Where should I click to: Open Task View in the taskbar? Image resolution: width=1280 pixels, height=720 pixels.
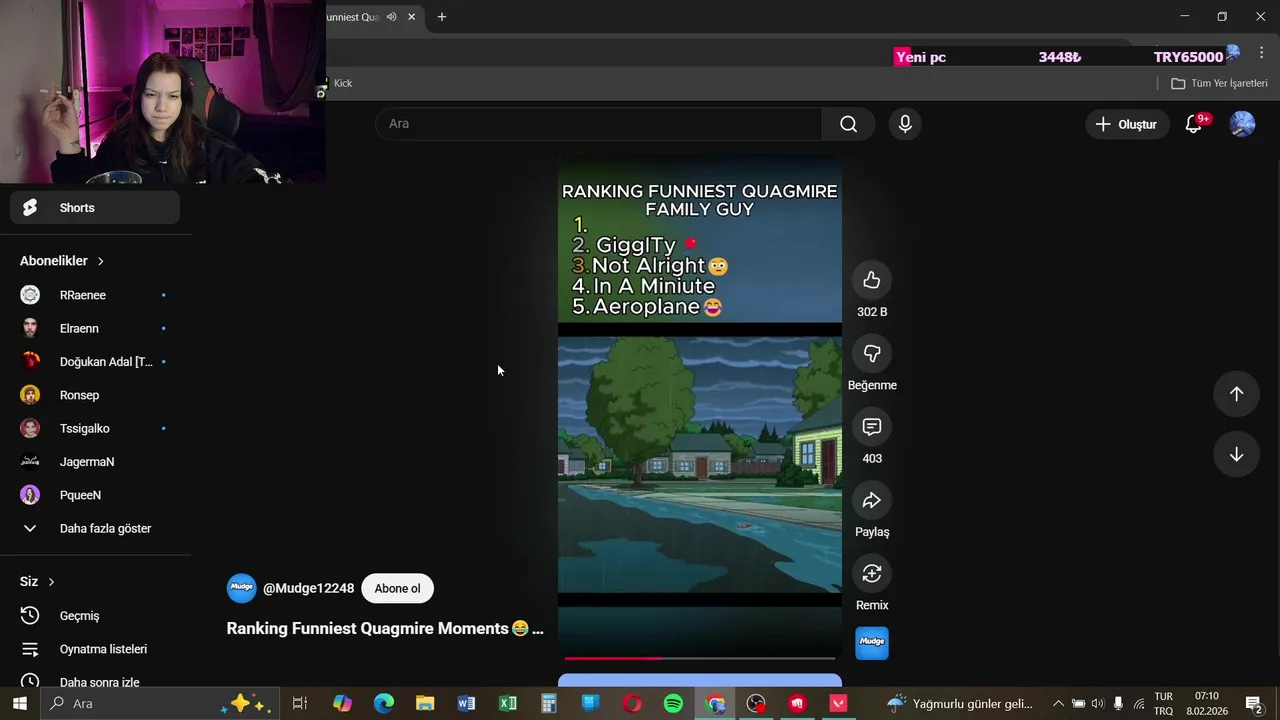coord(299,703)
